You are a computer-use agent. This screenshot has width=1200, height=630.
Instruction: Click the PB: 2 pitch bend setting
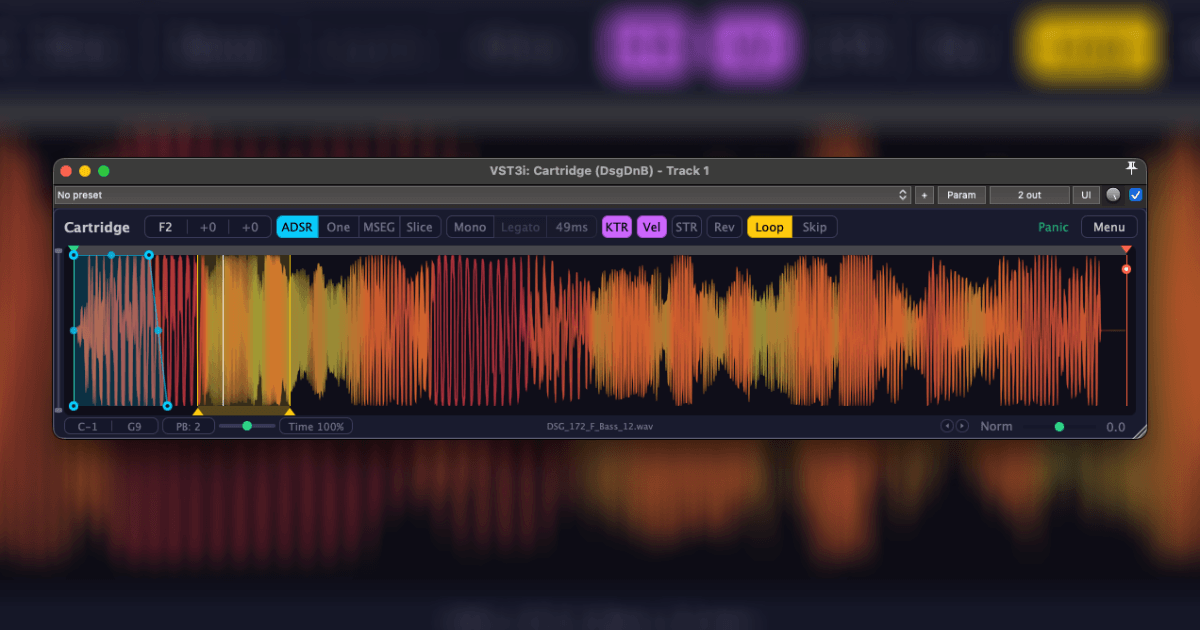coord(189,426)
